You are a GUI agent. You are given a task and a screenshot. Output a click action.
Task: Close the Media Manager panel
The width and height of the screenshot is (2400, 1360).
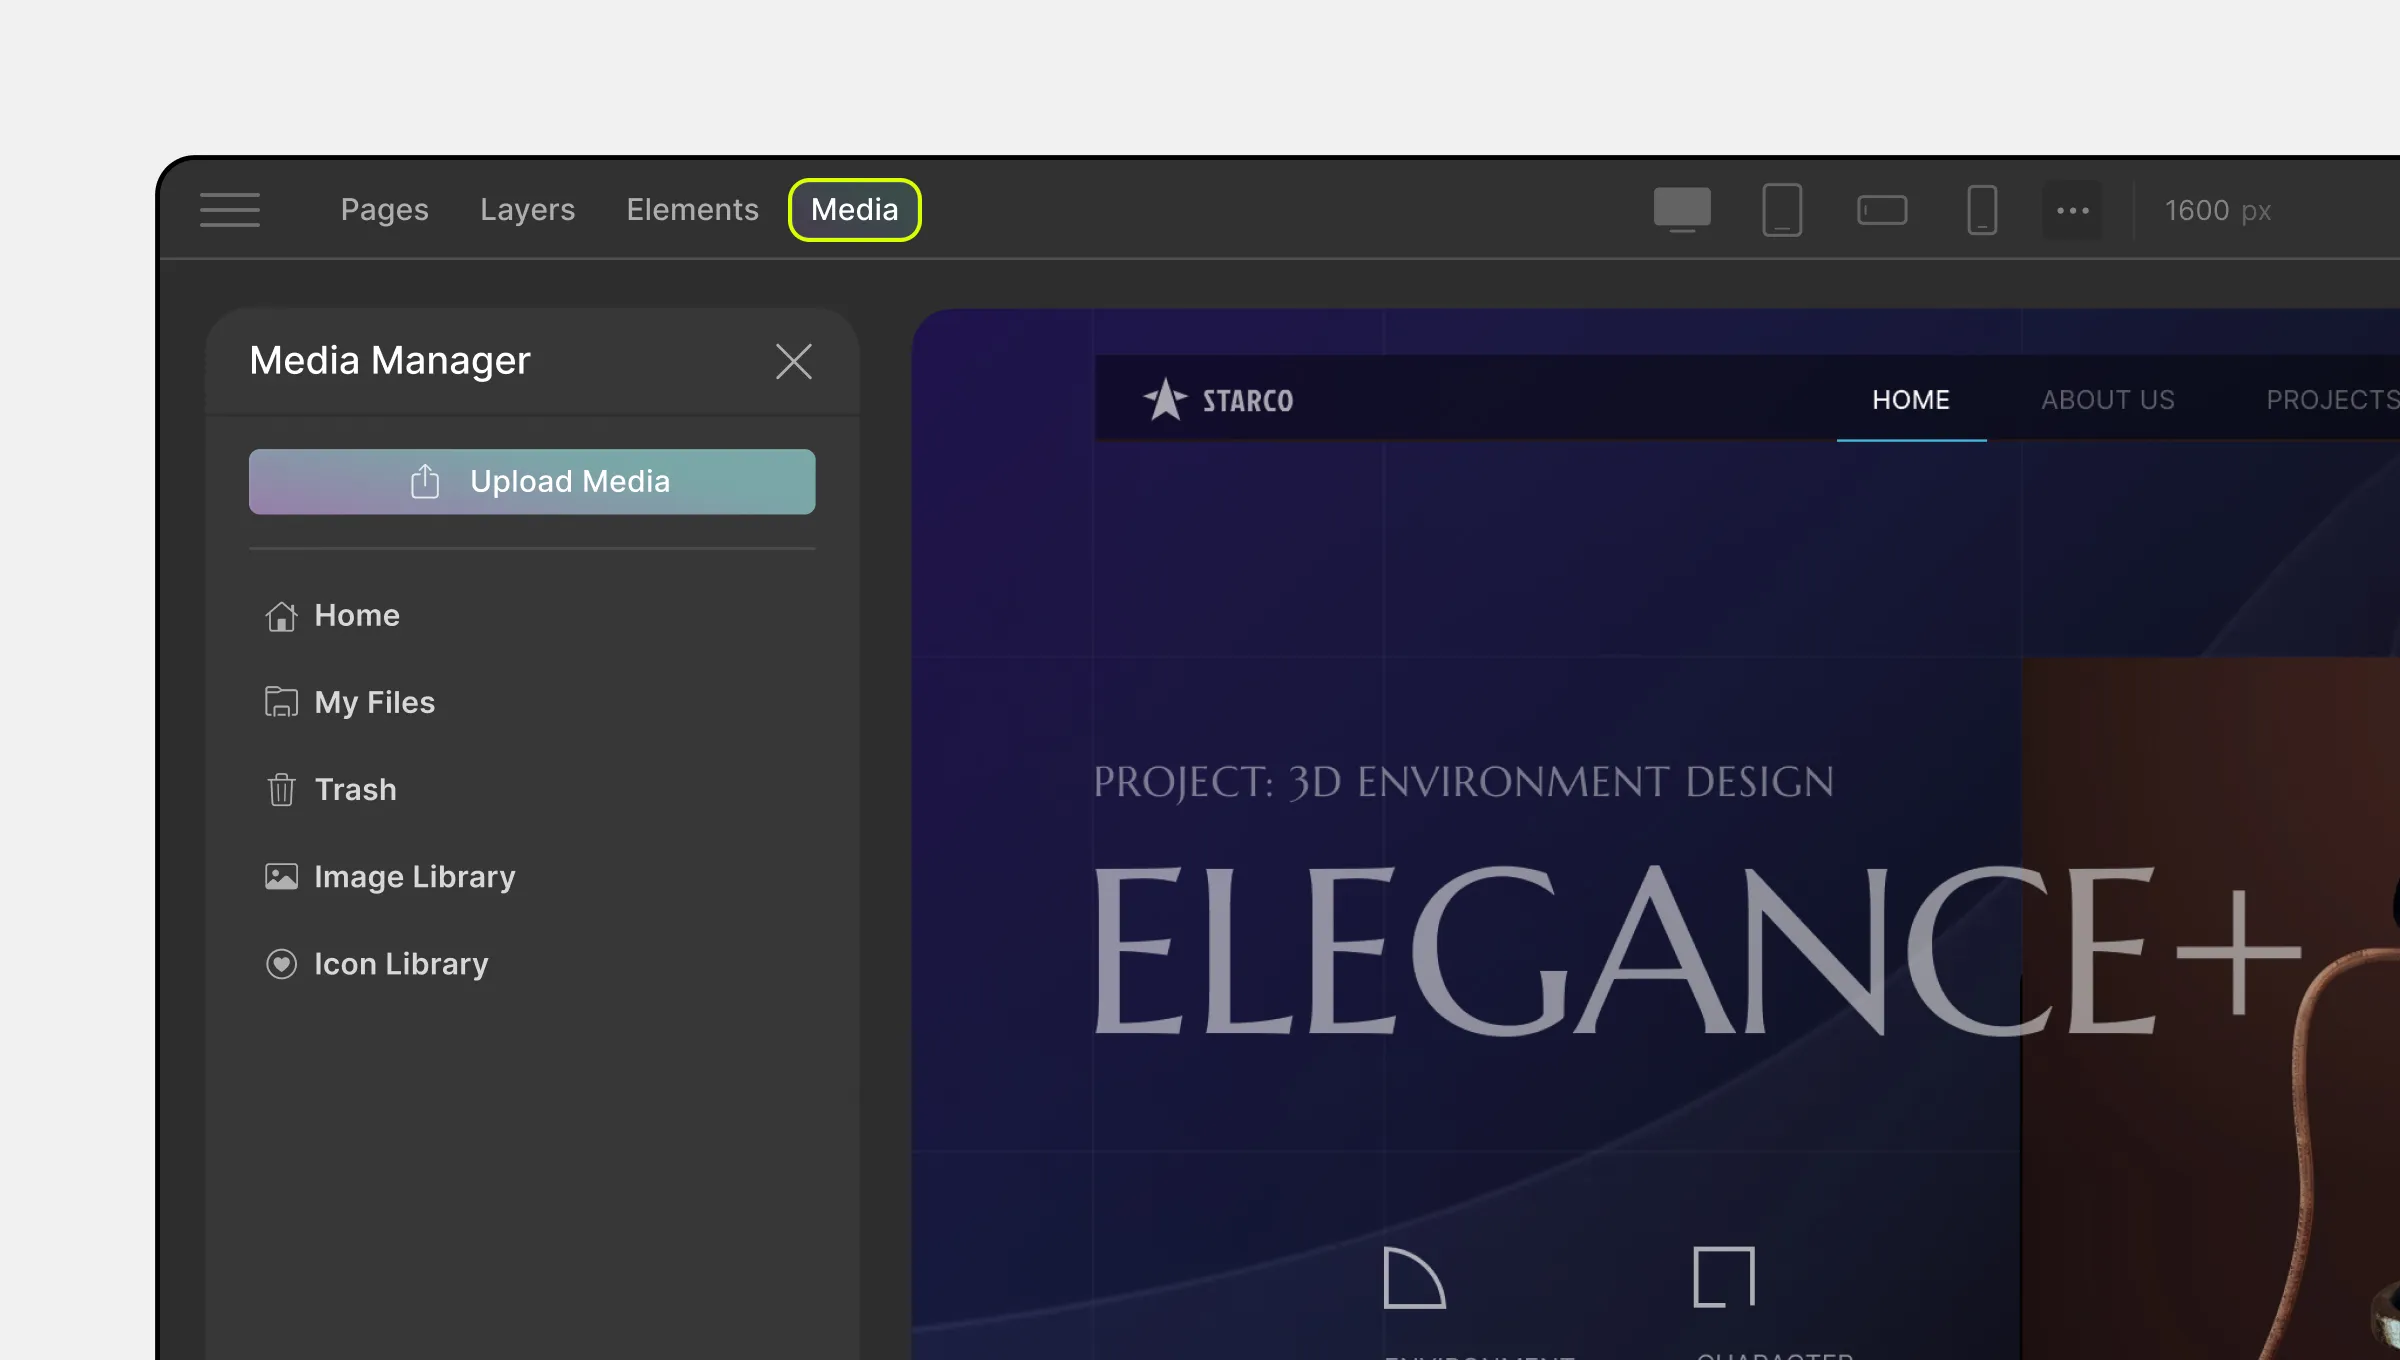(793, 361)
